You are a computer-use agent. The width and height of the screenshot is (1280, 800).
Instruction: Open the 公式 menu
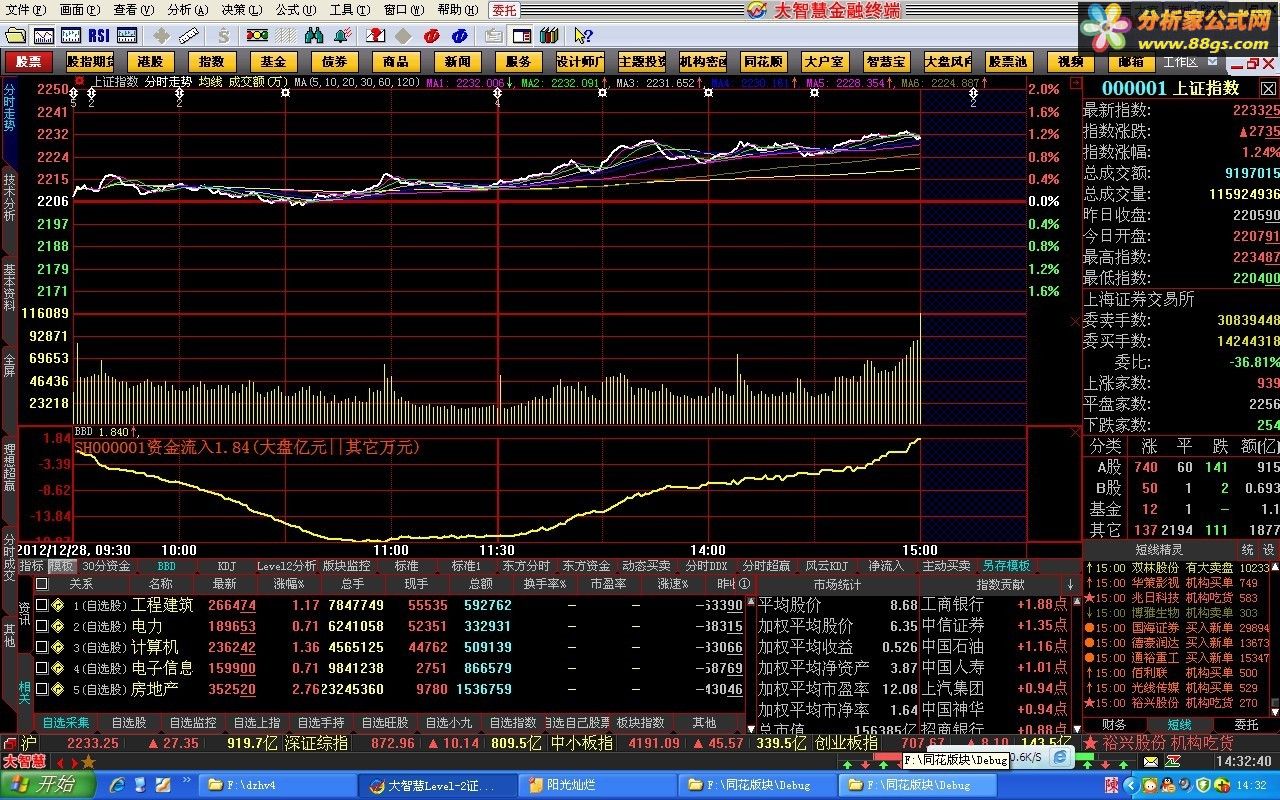pos(295,10)
